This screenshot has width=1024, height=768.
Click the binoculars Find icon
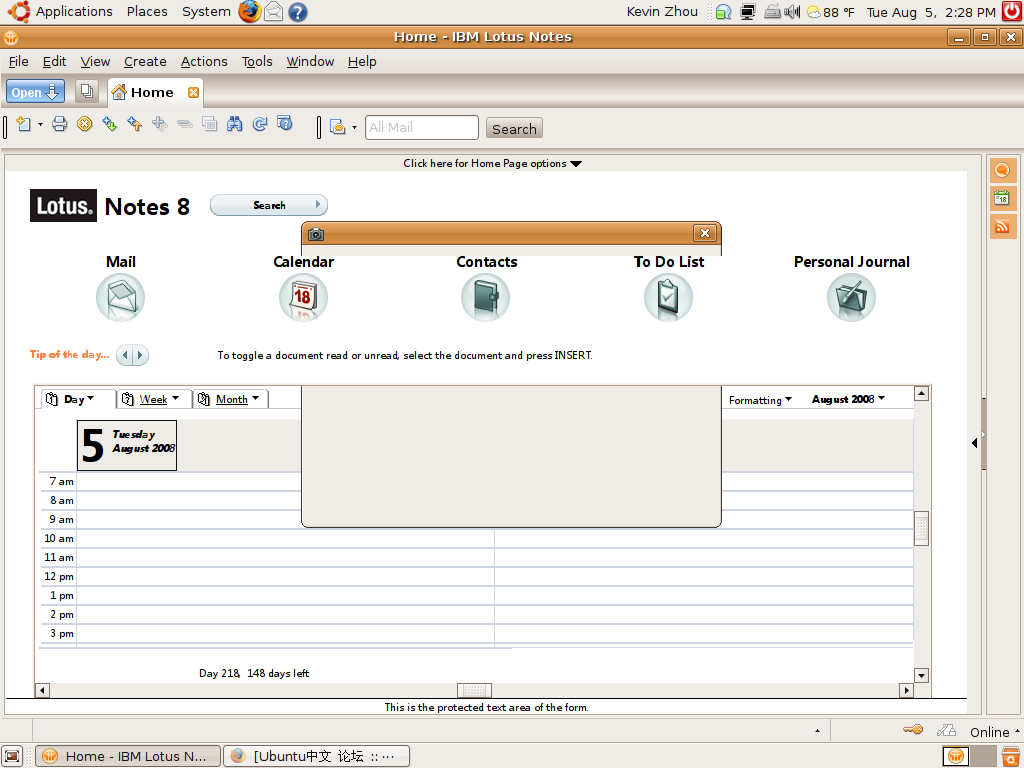[x=234, y=123]
